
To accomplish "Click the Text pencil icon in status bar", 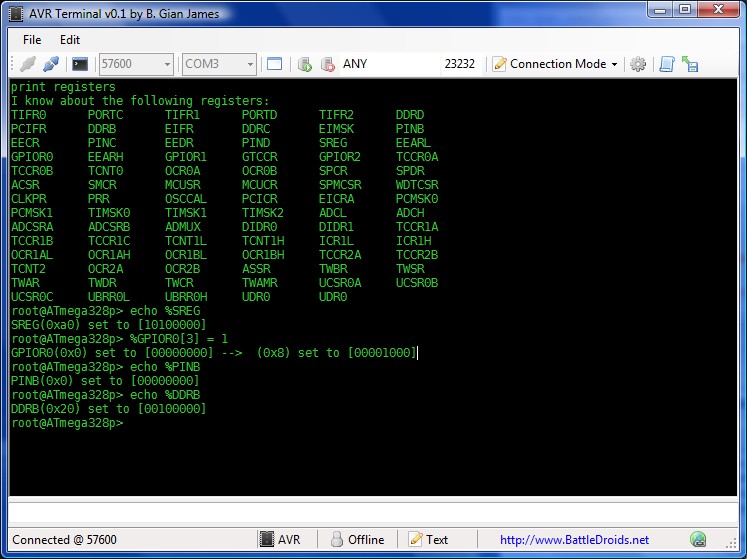I will coord(415,539).
